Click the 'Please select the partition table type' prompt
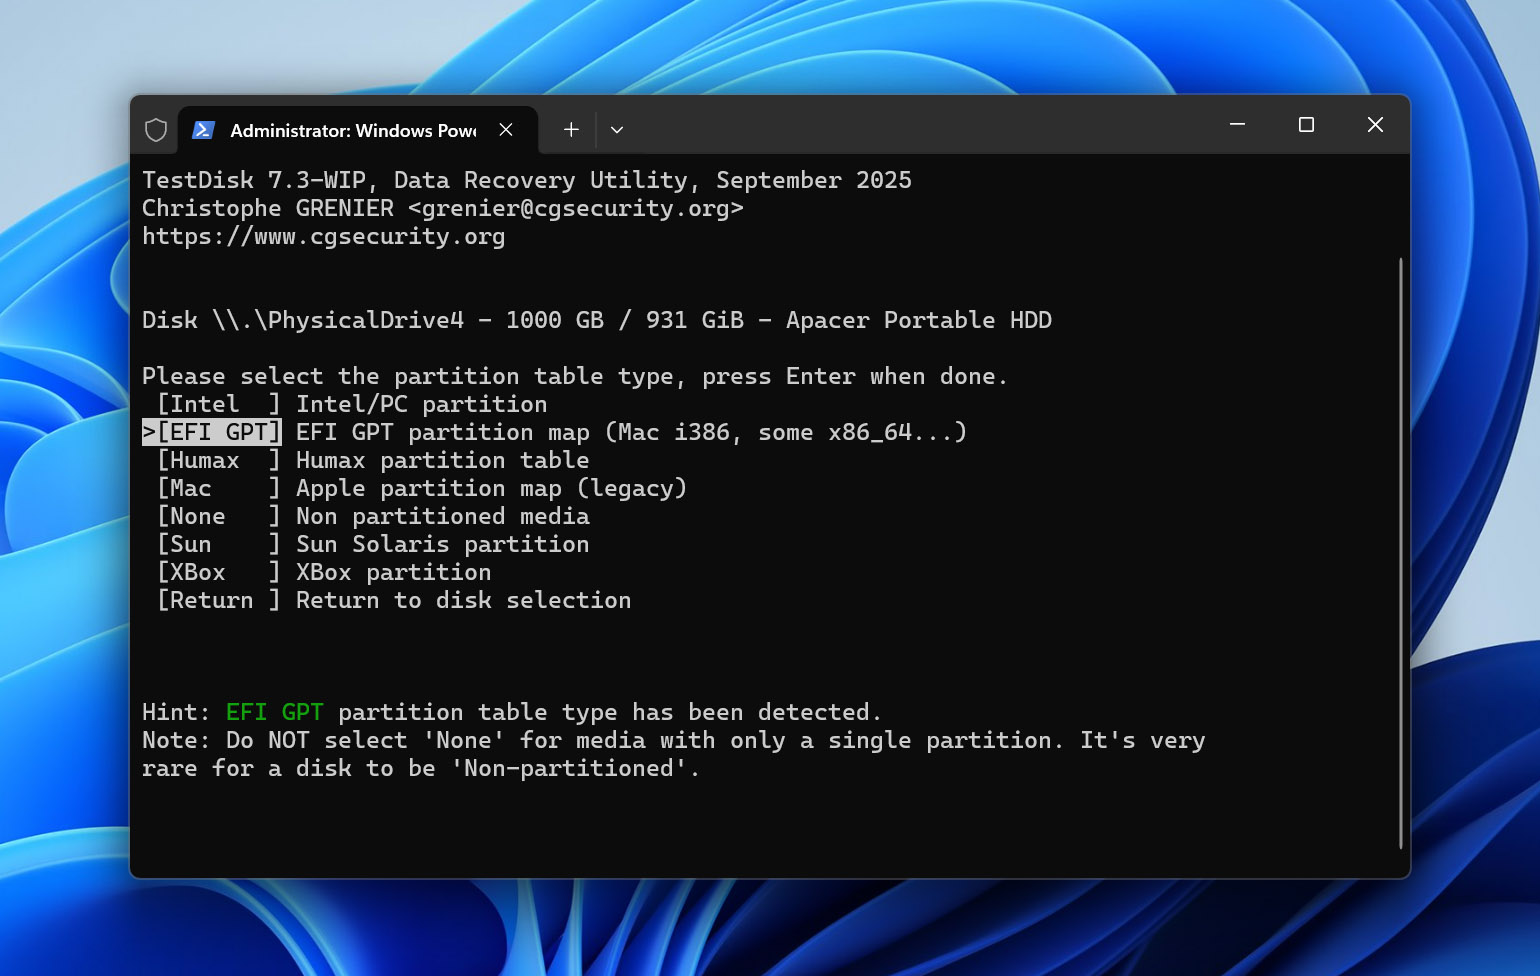 pos(575,376)
